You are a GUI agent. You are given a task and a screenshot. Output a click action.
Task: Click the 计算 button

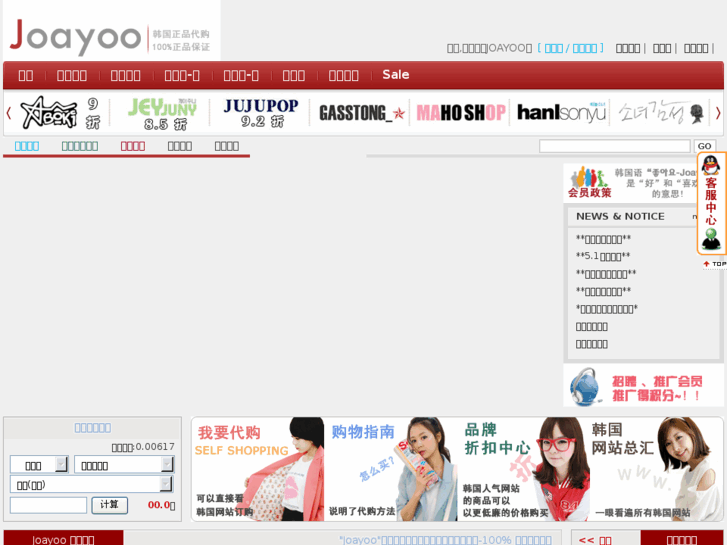pyautogui.click(x=109, y=505)
